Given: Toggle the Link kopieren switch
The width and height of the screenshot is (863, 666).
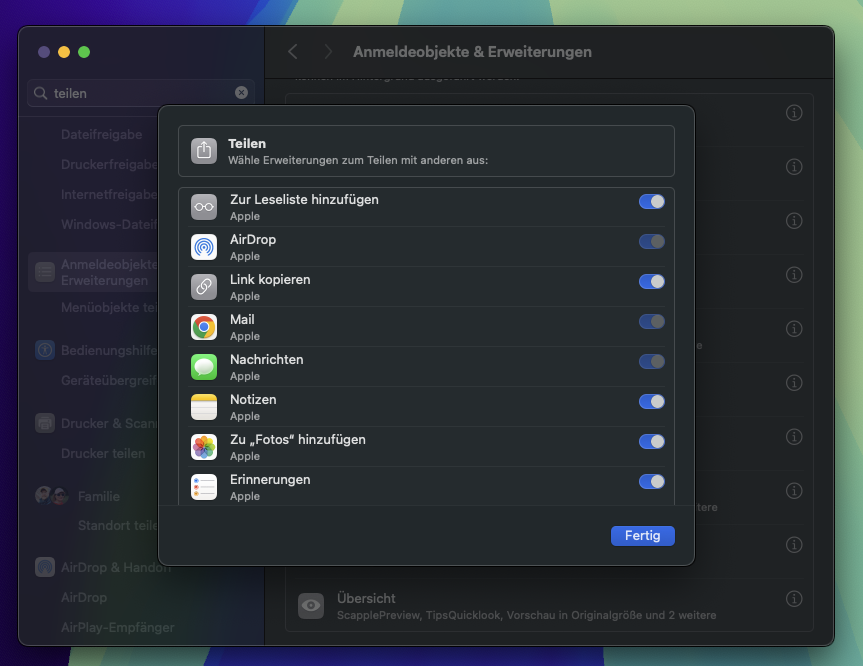Looking at the screenshot, I should (x=651, y=282).
